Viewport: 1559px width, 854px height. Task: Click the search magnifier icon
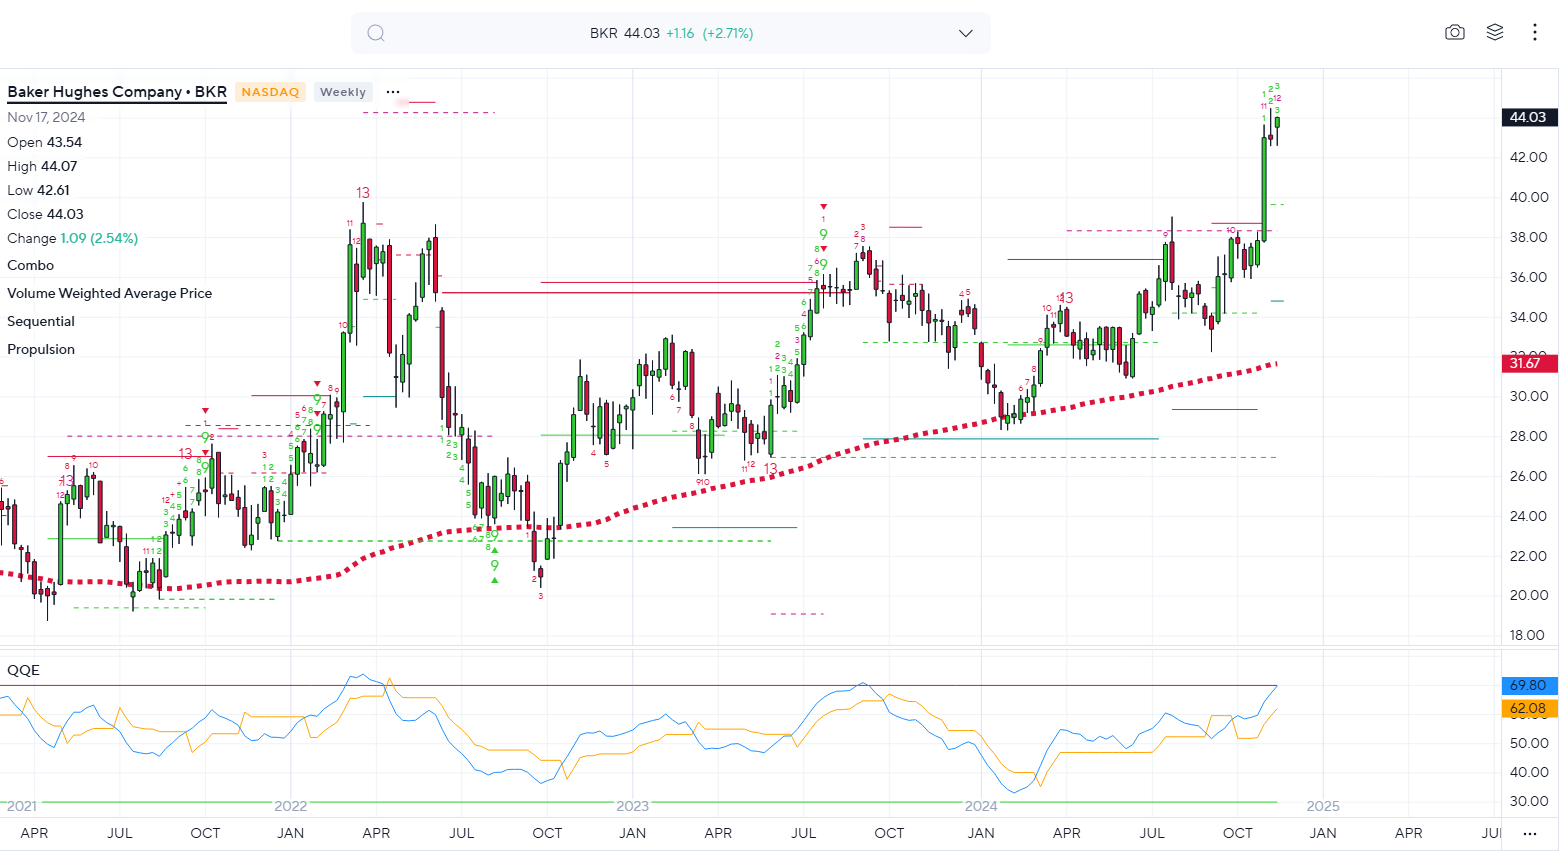point(376,33)
